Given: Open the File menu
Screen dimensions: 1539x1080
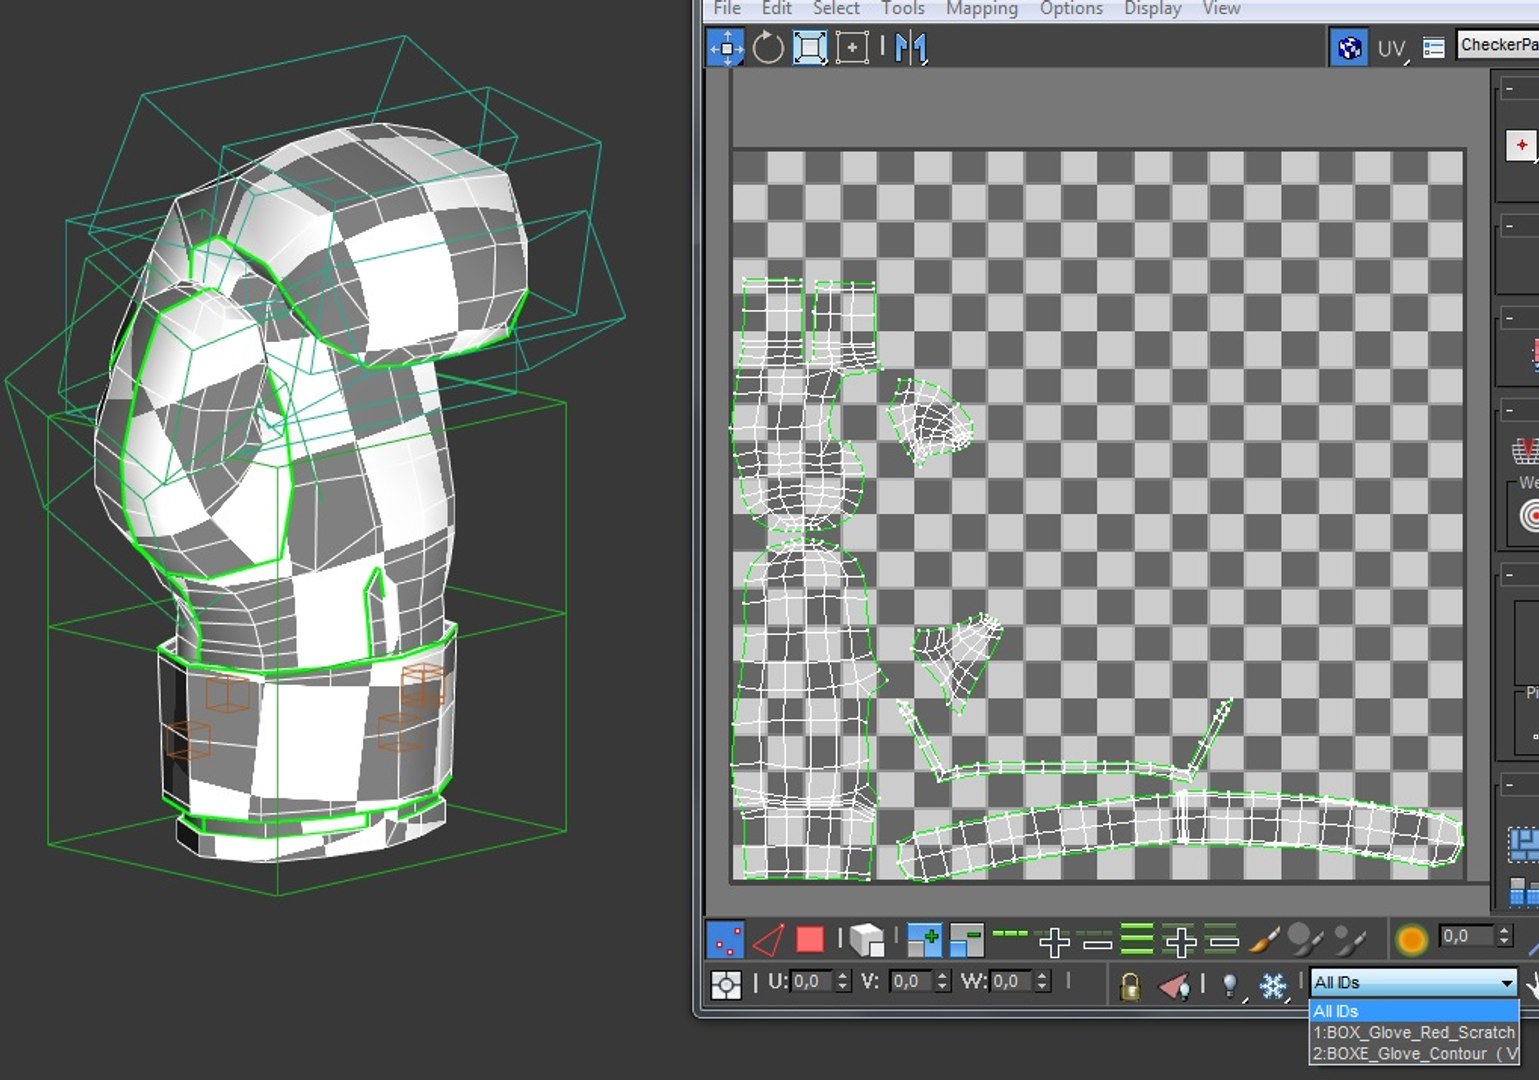Looking at the screenshot, I should 727,8.
